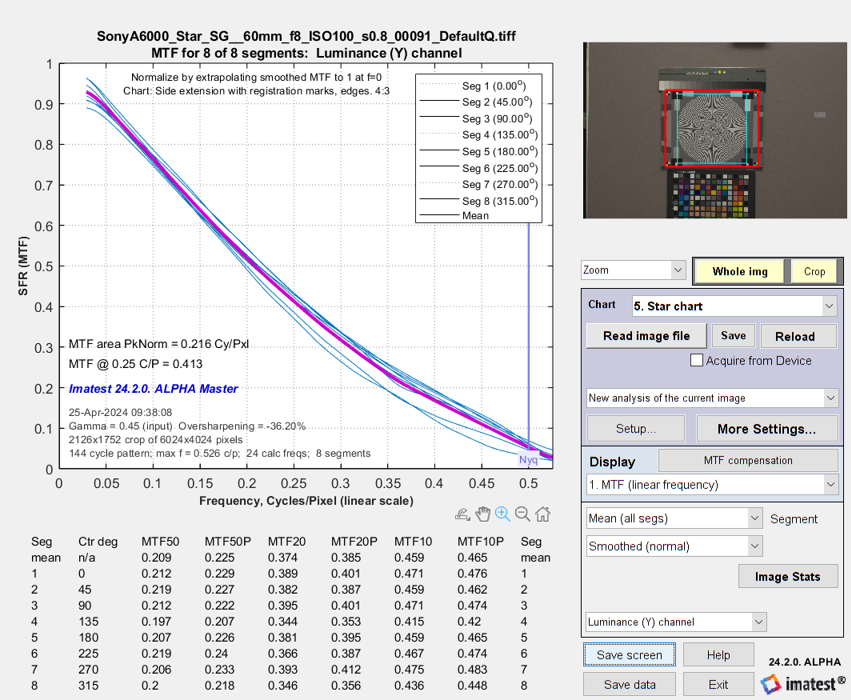Expand the MTF linear frequency display dropdown
Viewport: 851px width, 700px height.
click(x=712, y=485)
